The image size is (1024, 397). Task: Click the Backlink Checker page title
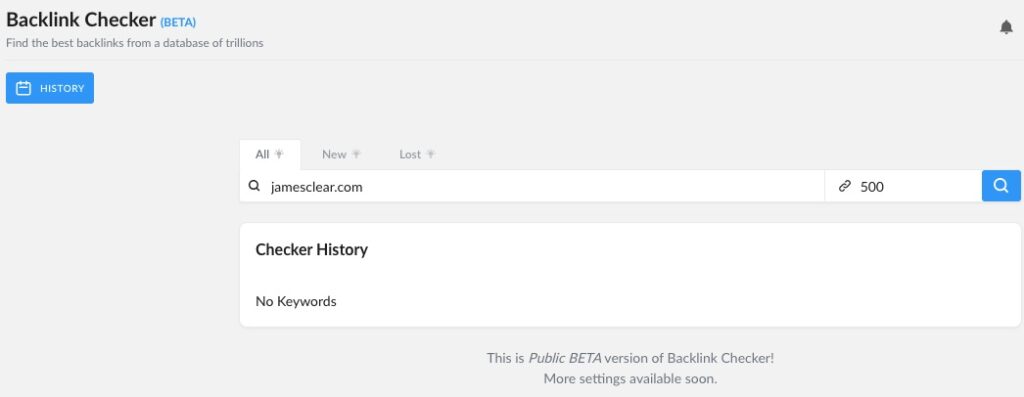[x=81, y=20]
